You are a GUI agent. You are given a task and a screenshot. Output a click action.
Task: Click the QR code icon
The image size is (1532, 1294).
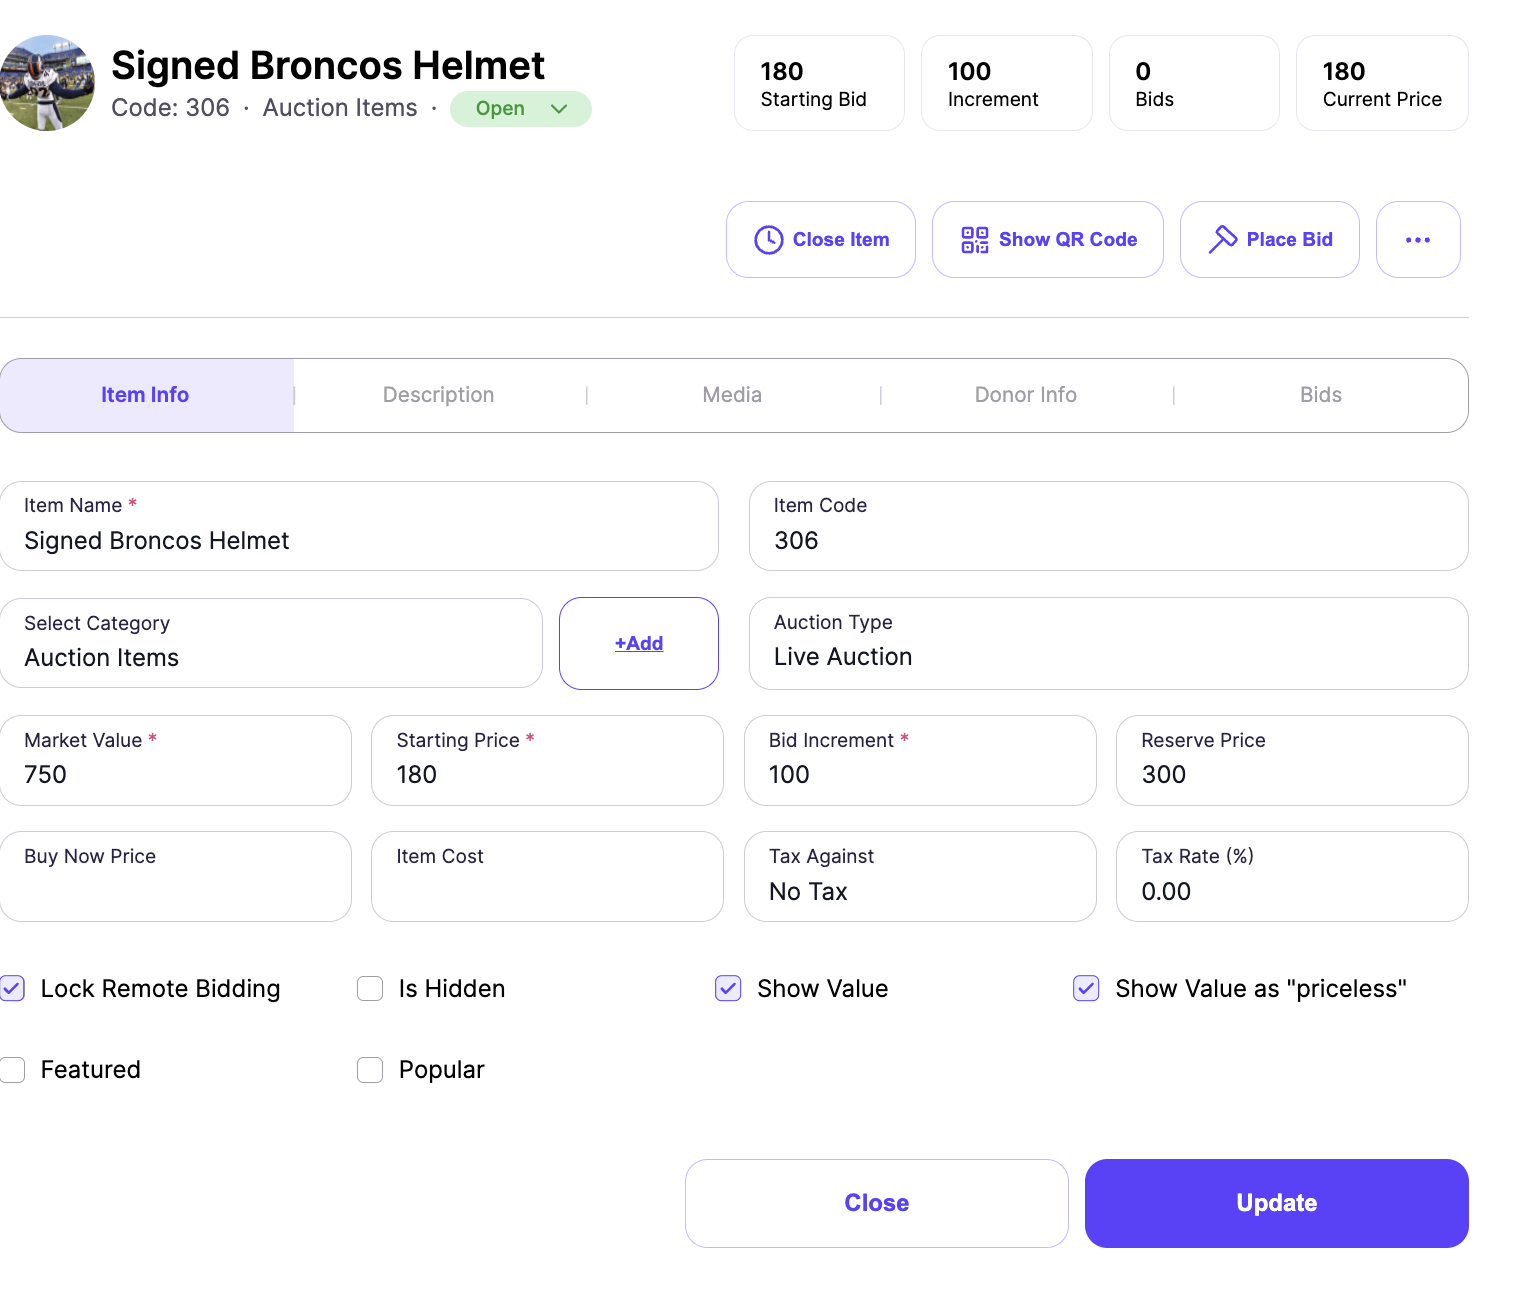point(975,240)
